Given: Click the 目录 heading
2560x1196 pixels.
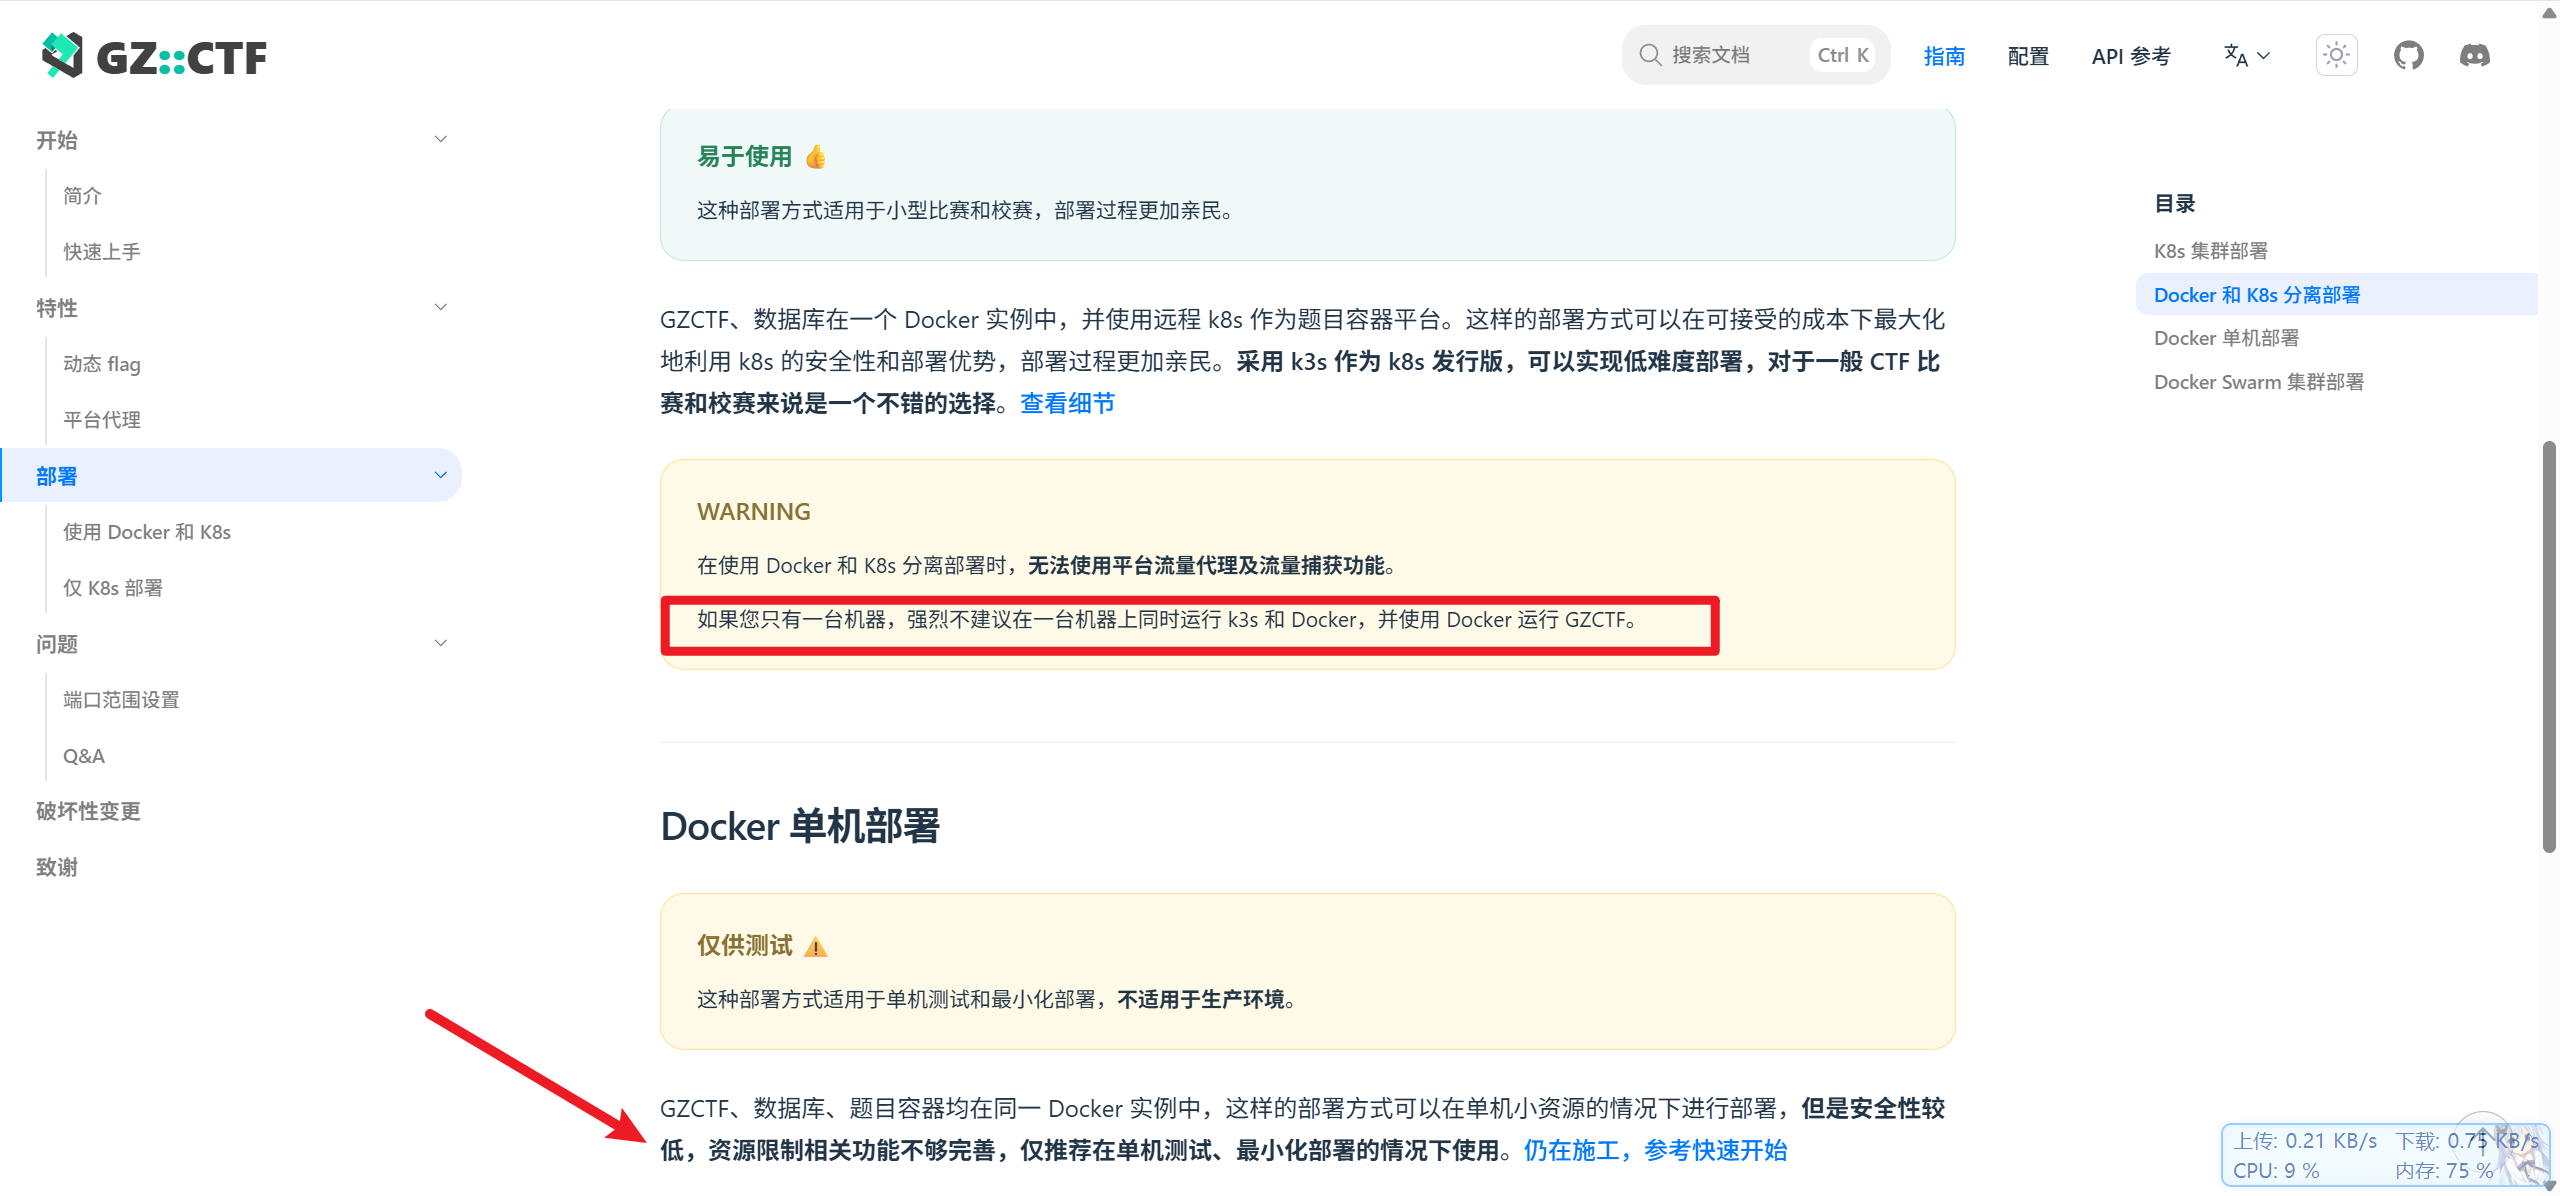Looking at the screenshot, I should (2174, 203).
